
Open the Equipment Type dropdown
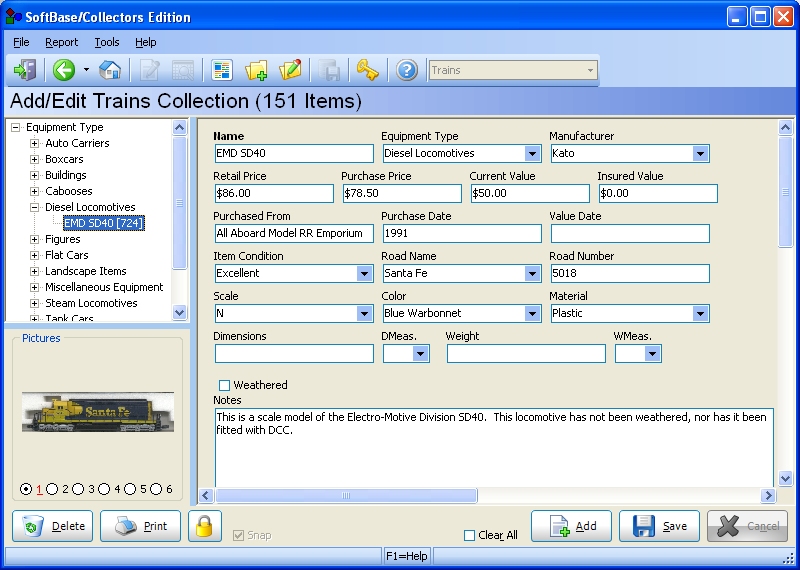coord(532,153)
